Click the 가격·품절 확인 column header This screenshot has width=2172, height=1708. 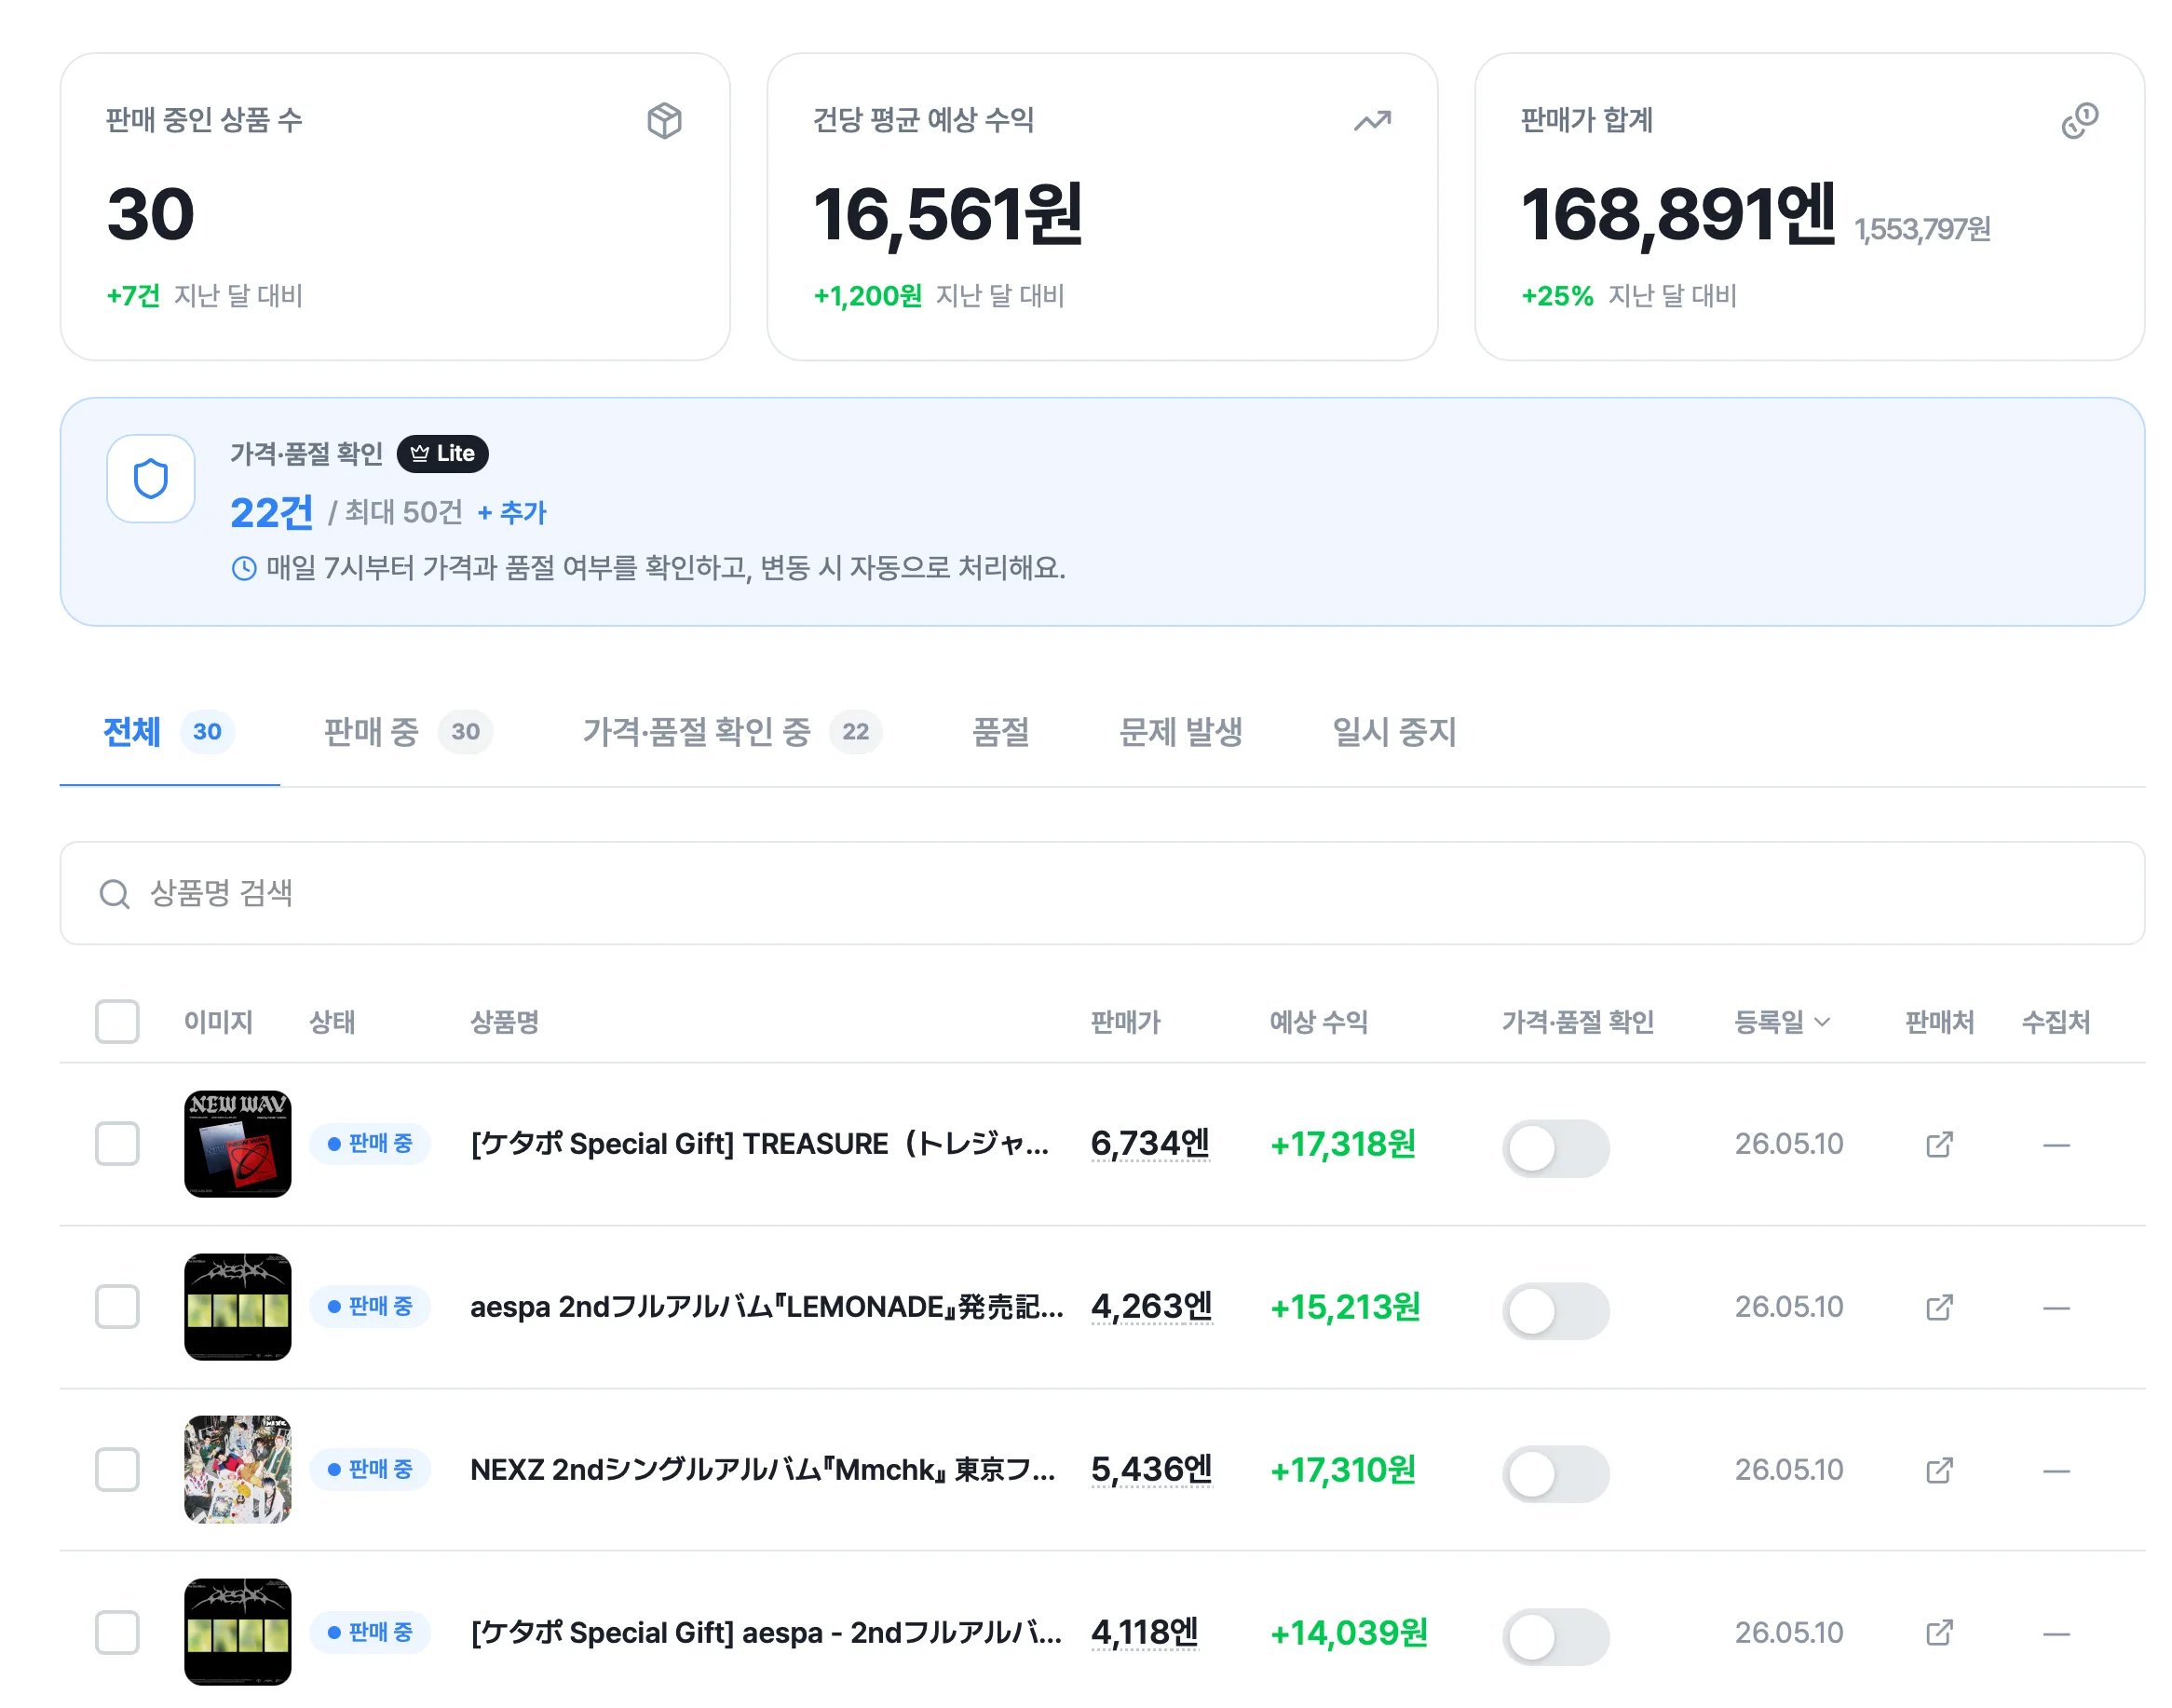click(x=1578, y=1023)
